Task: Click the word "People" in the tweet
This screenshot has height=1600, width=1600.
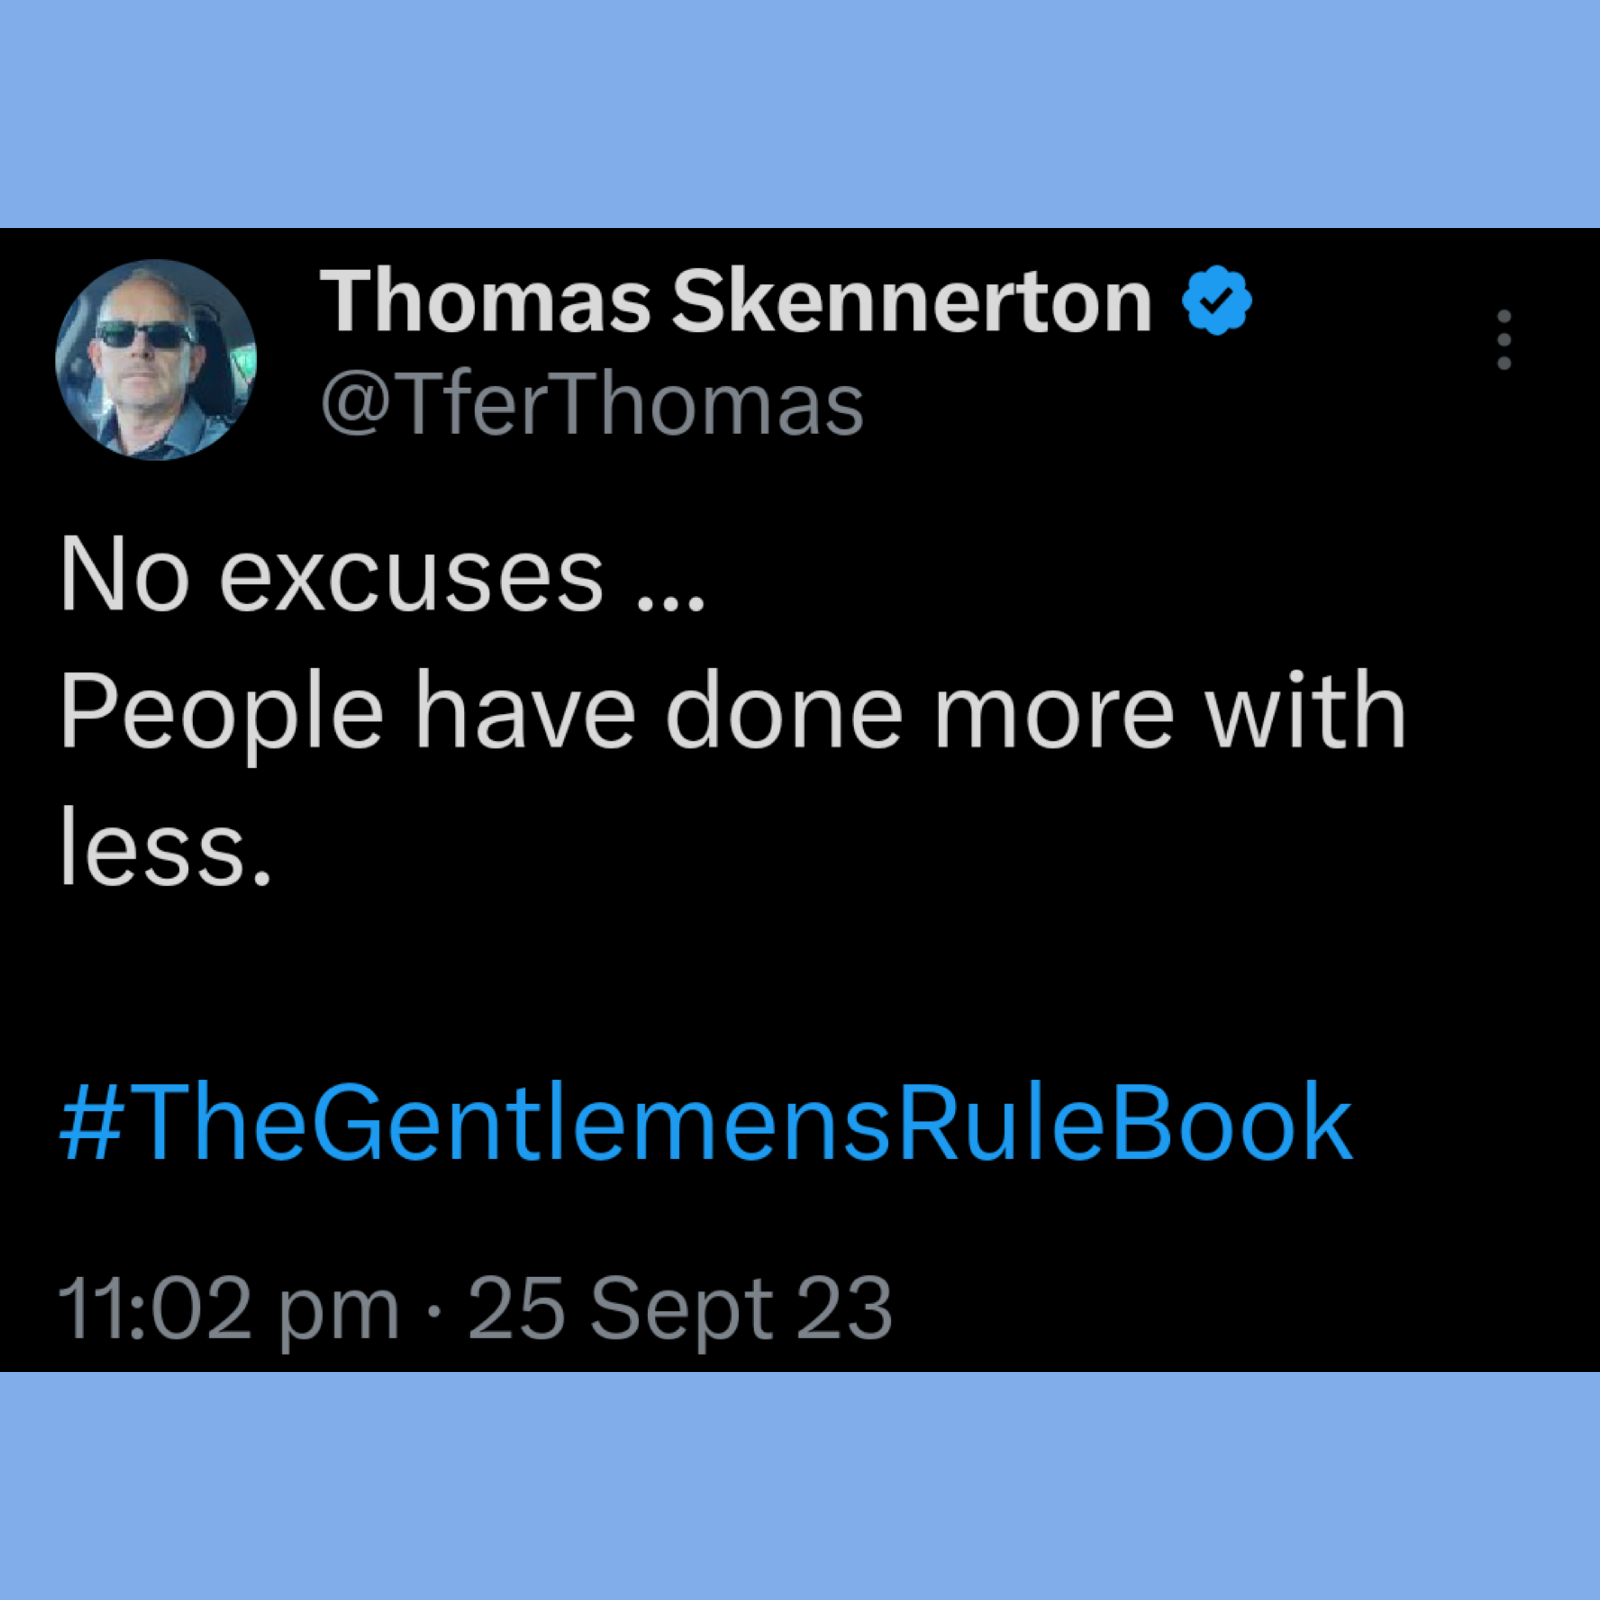Action: point(221,715)
